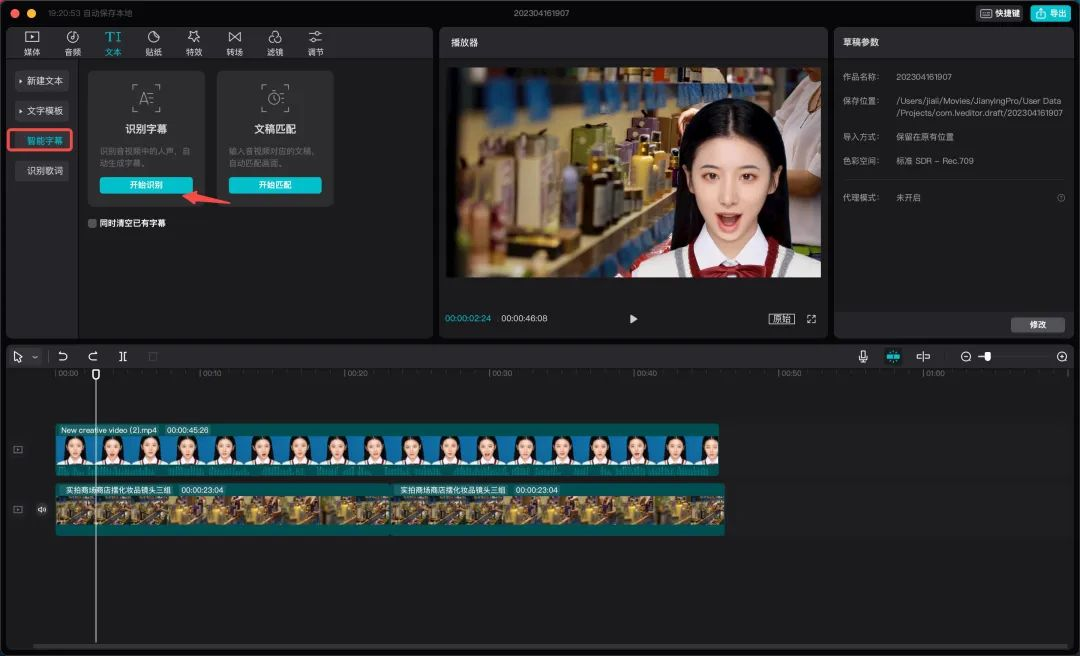Select the 文本 text tab
The image size is (1080, 656).
(x=113, y=43)
